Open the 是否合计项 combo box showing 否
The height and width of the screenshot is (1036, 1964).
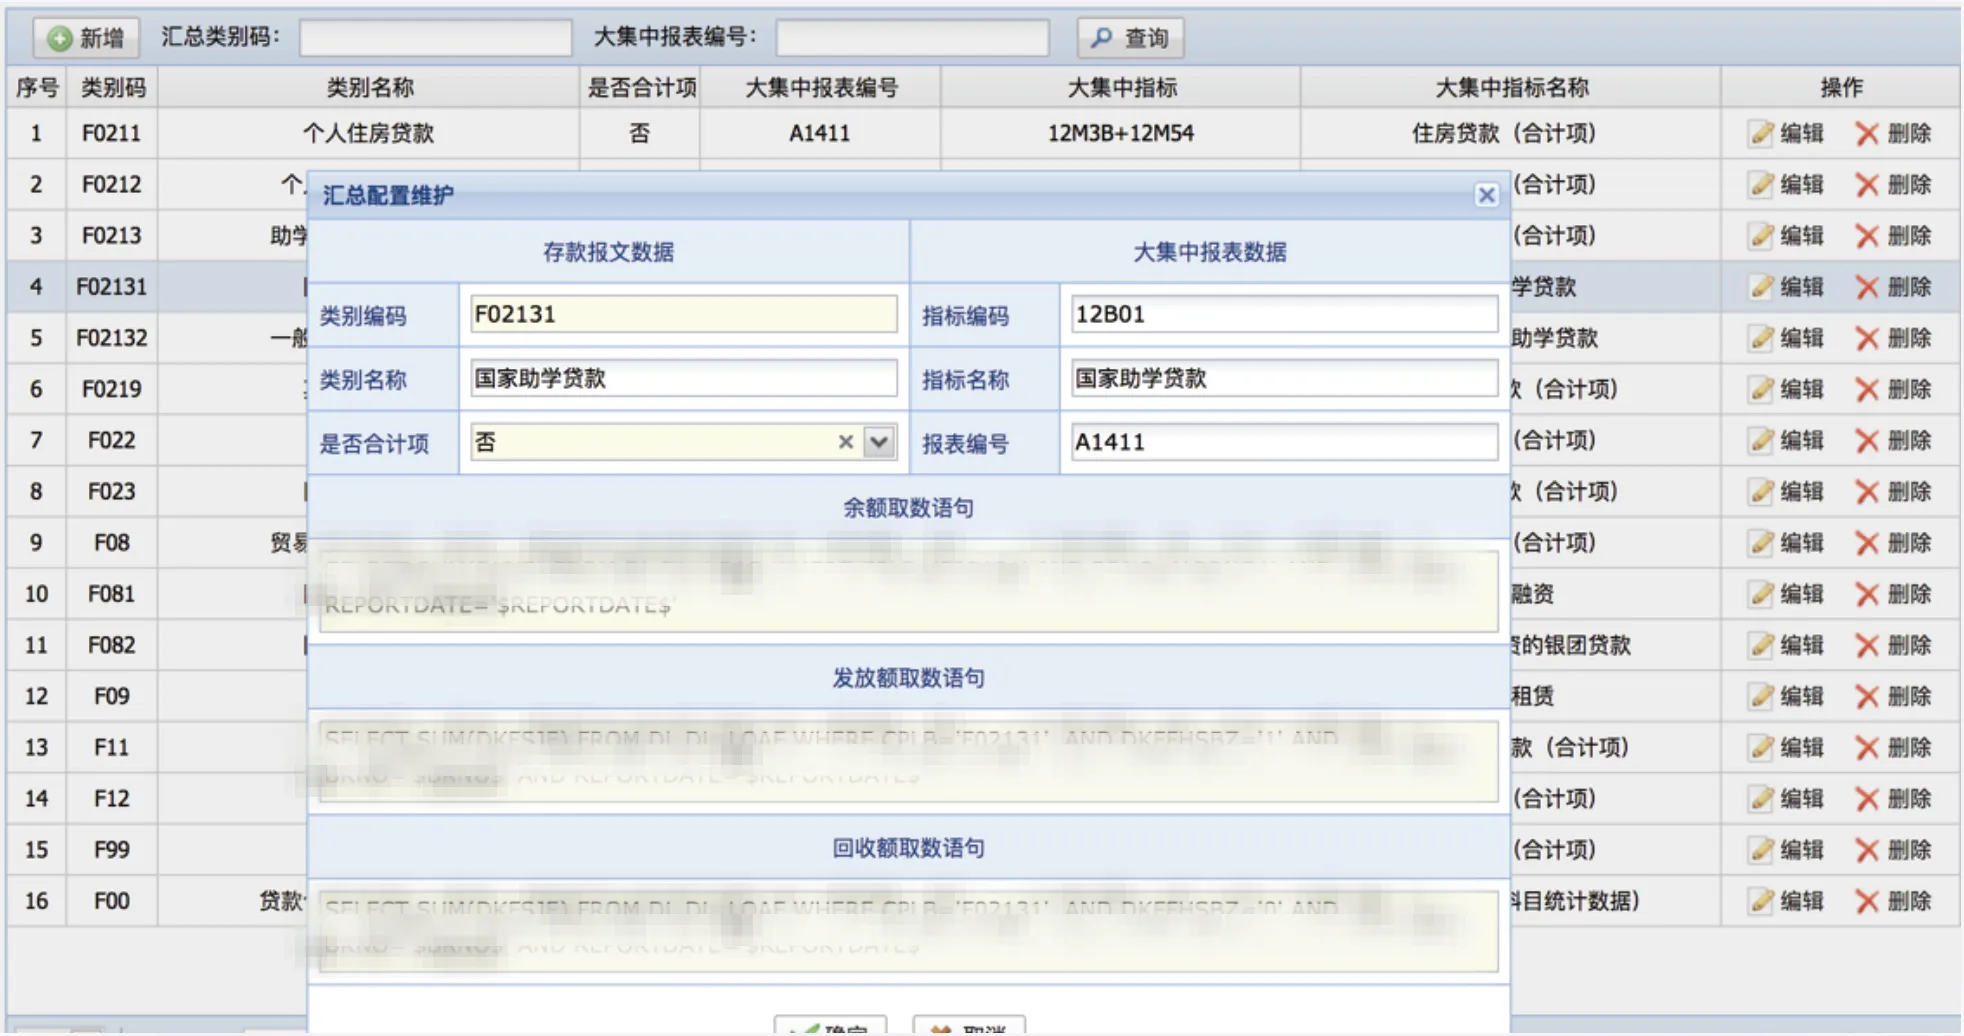(x=650, y=442)
